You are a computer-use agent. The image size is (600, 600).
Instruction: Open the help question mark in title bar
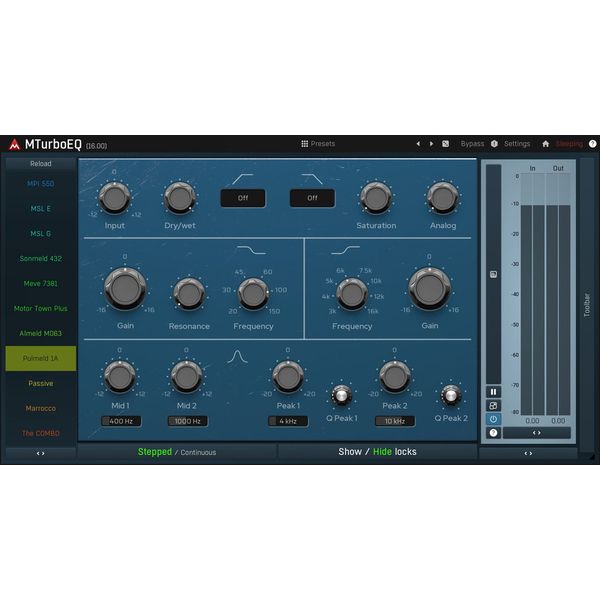point(592,144)
